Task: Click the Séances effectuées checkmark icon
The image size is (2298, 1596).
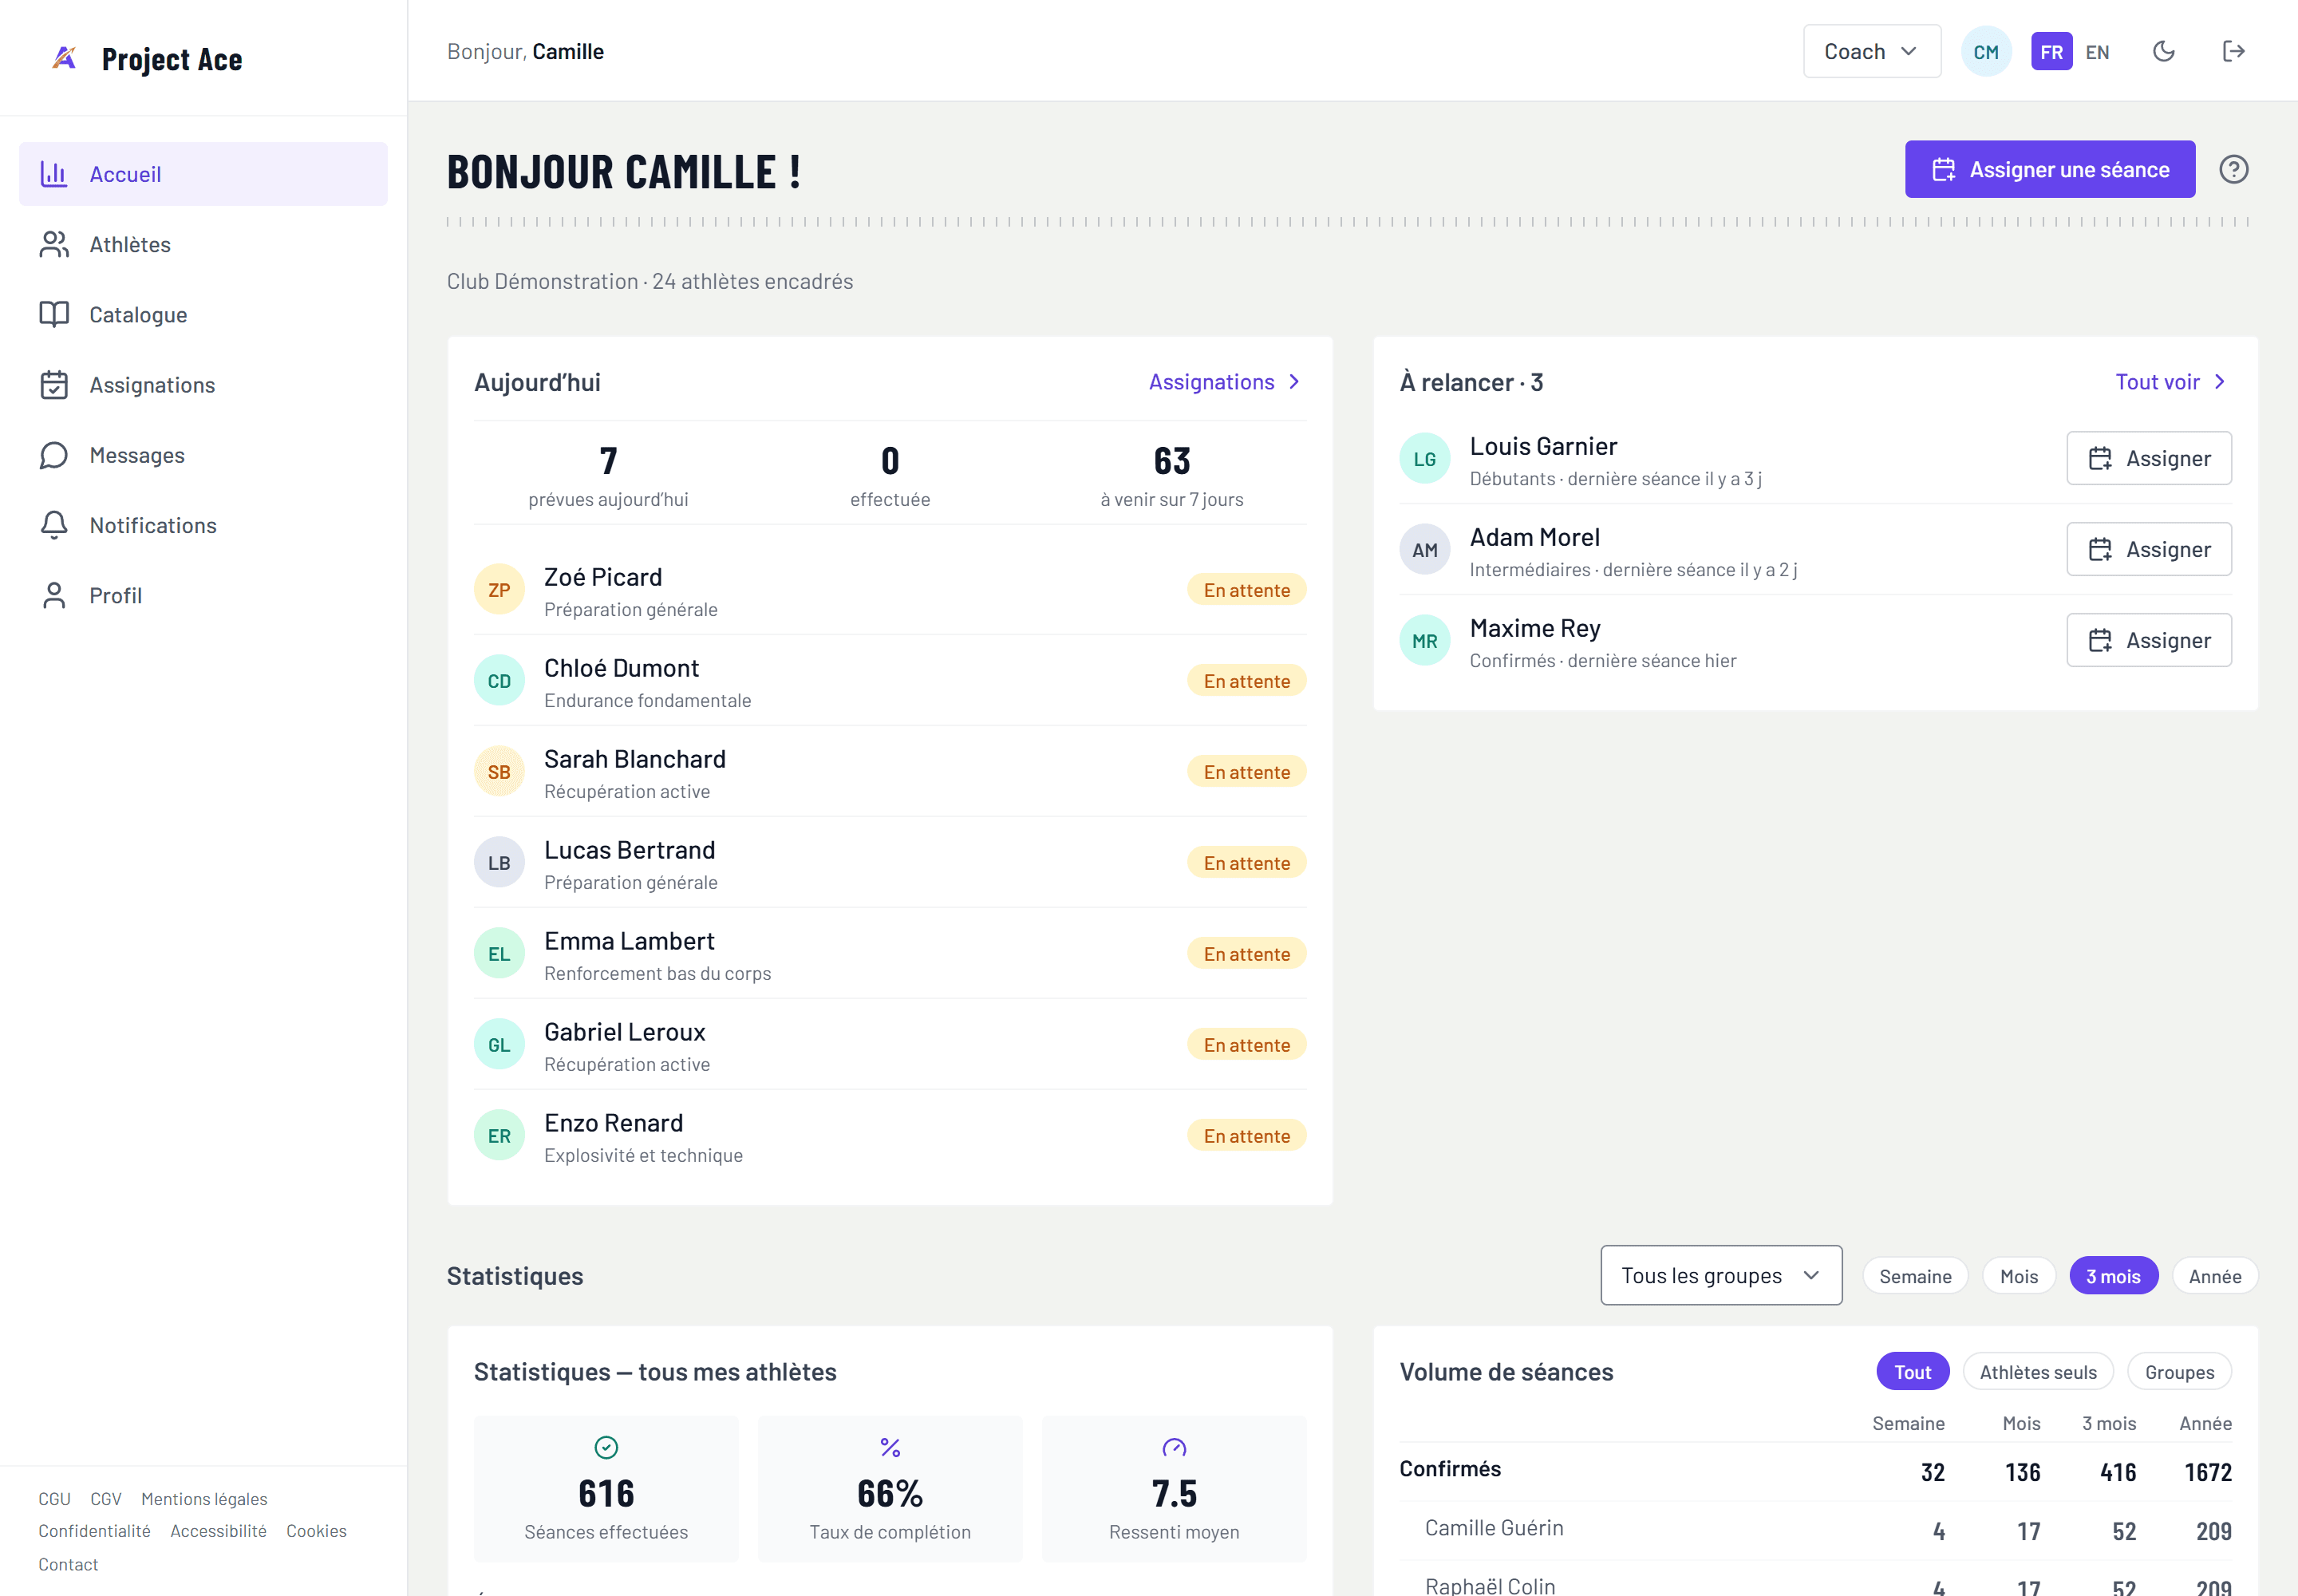Action: pyautogui.click(x=606, y=1447)
